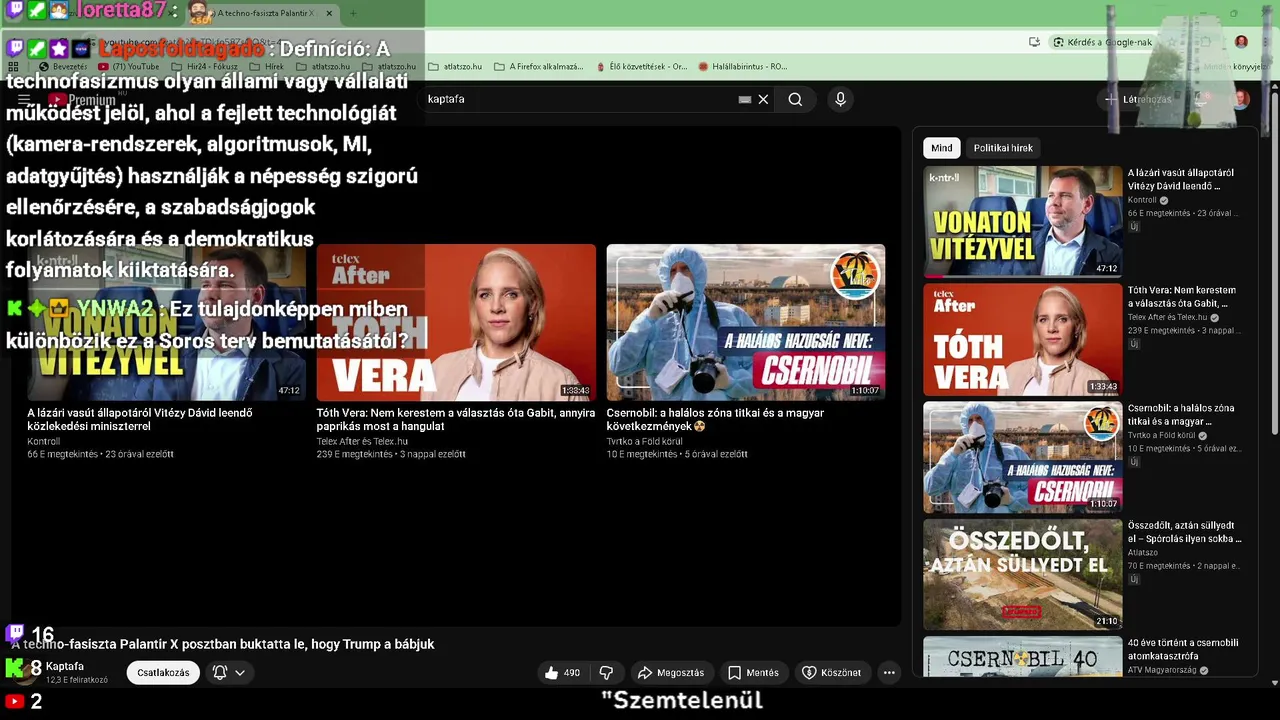This screenshot has width=1280, height=720.
Task: Open the 'Élő közvetítések' bookmark
Action: (641, 66)
